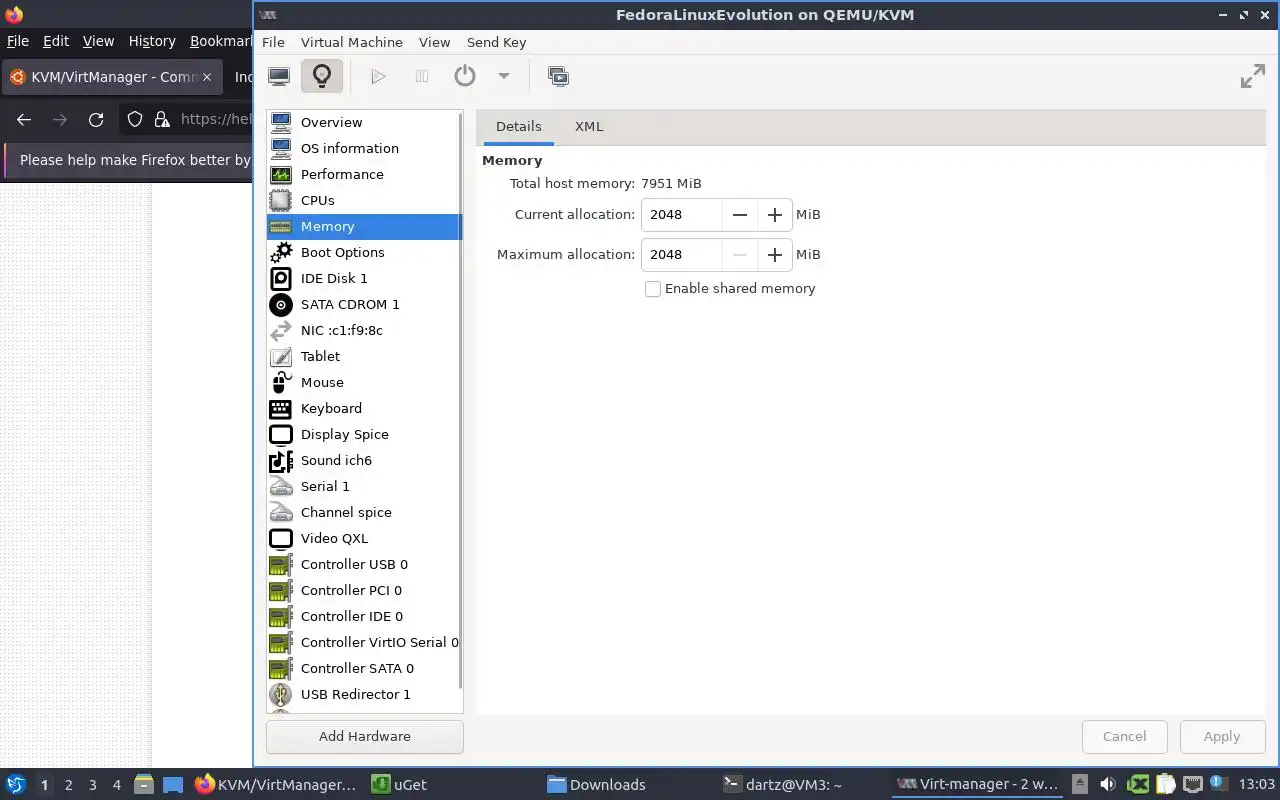Click the taskbar clock showing 13:03
The width and height of the screenshot is (1280, 800).
[1256, 785]
